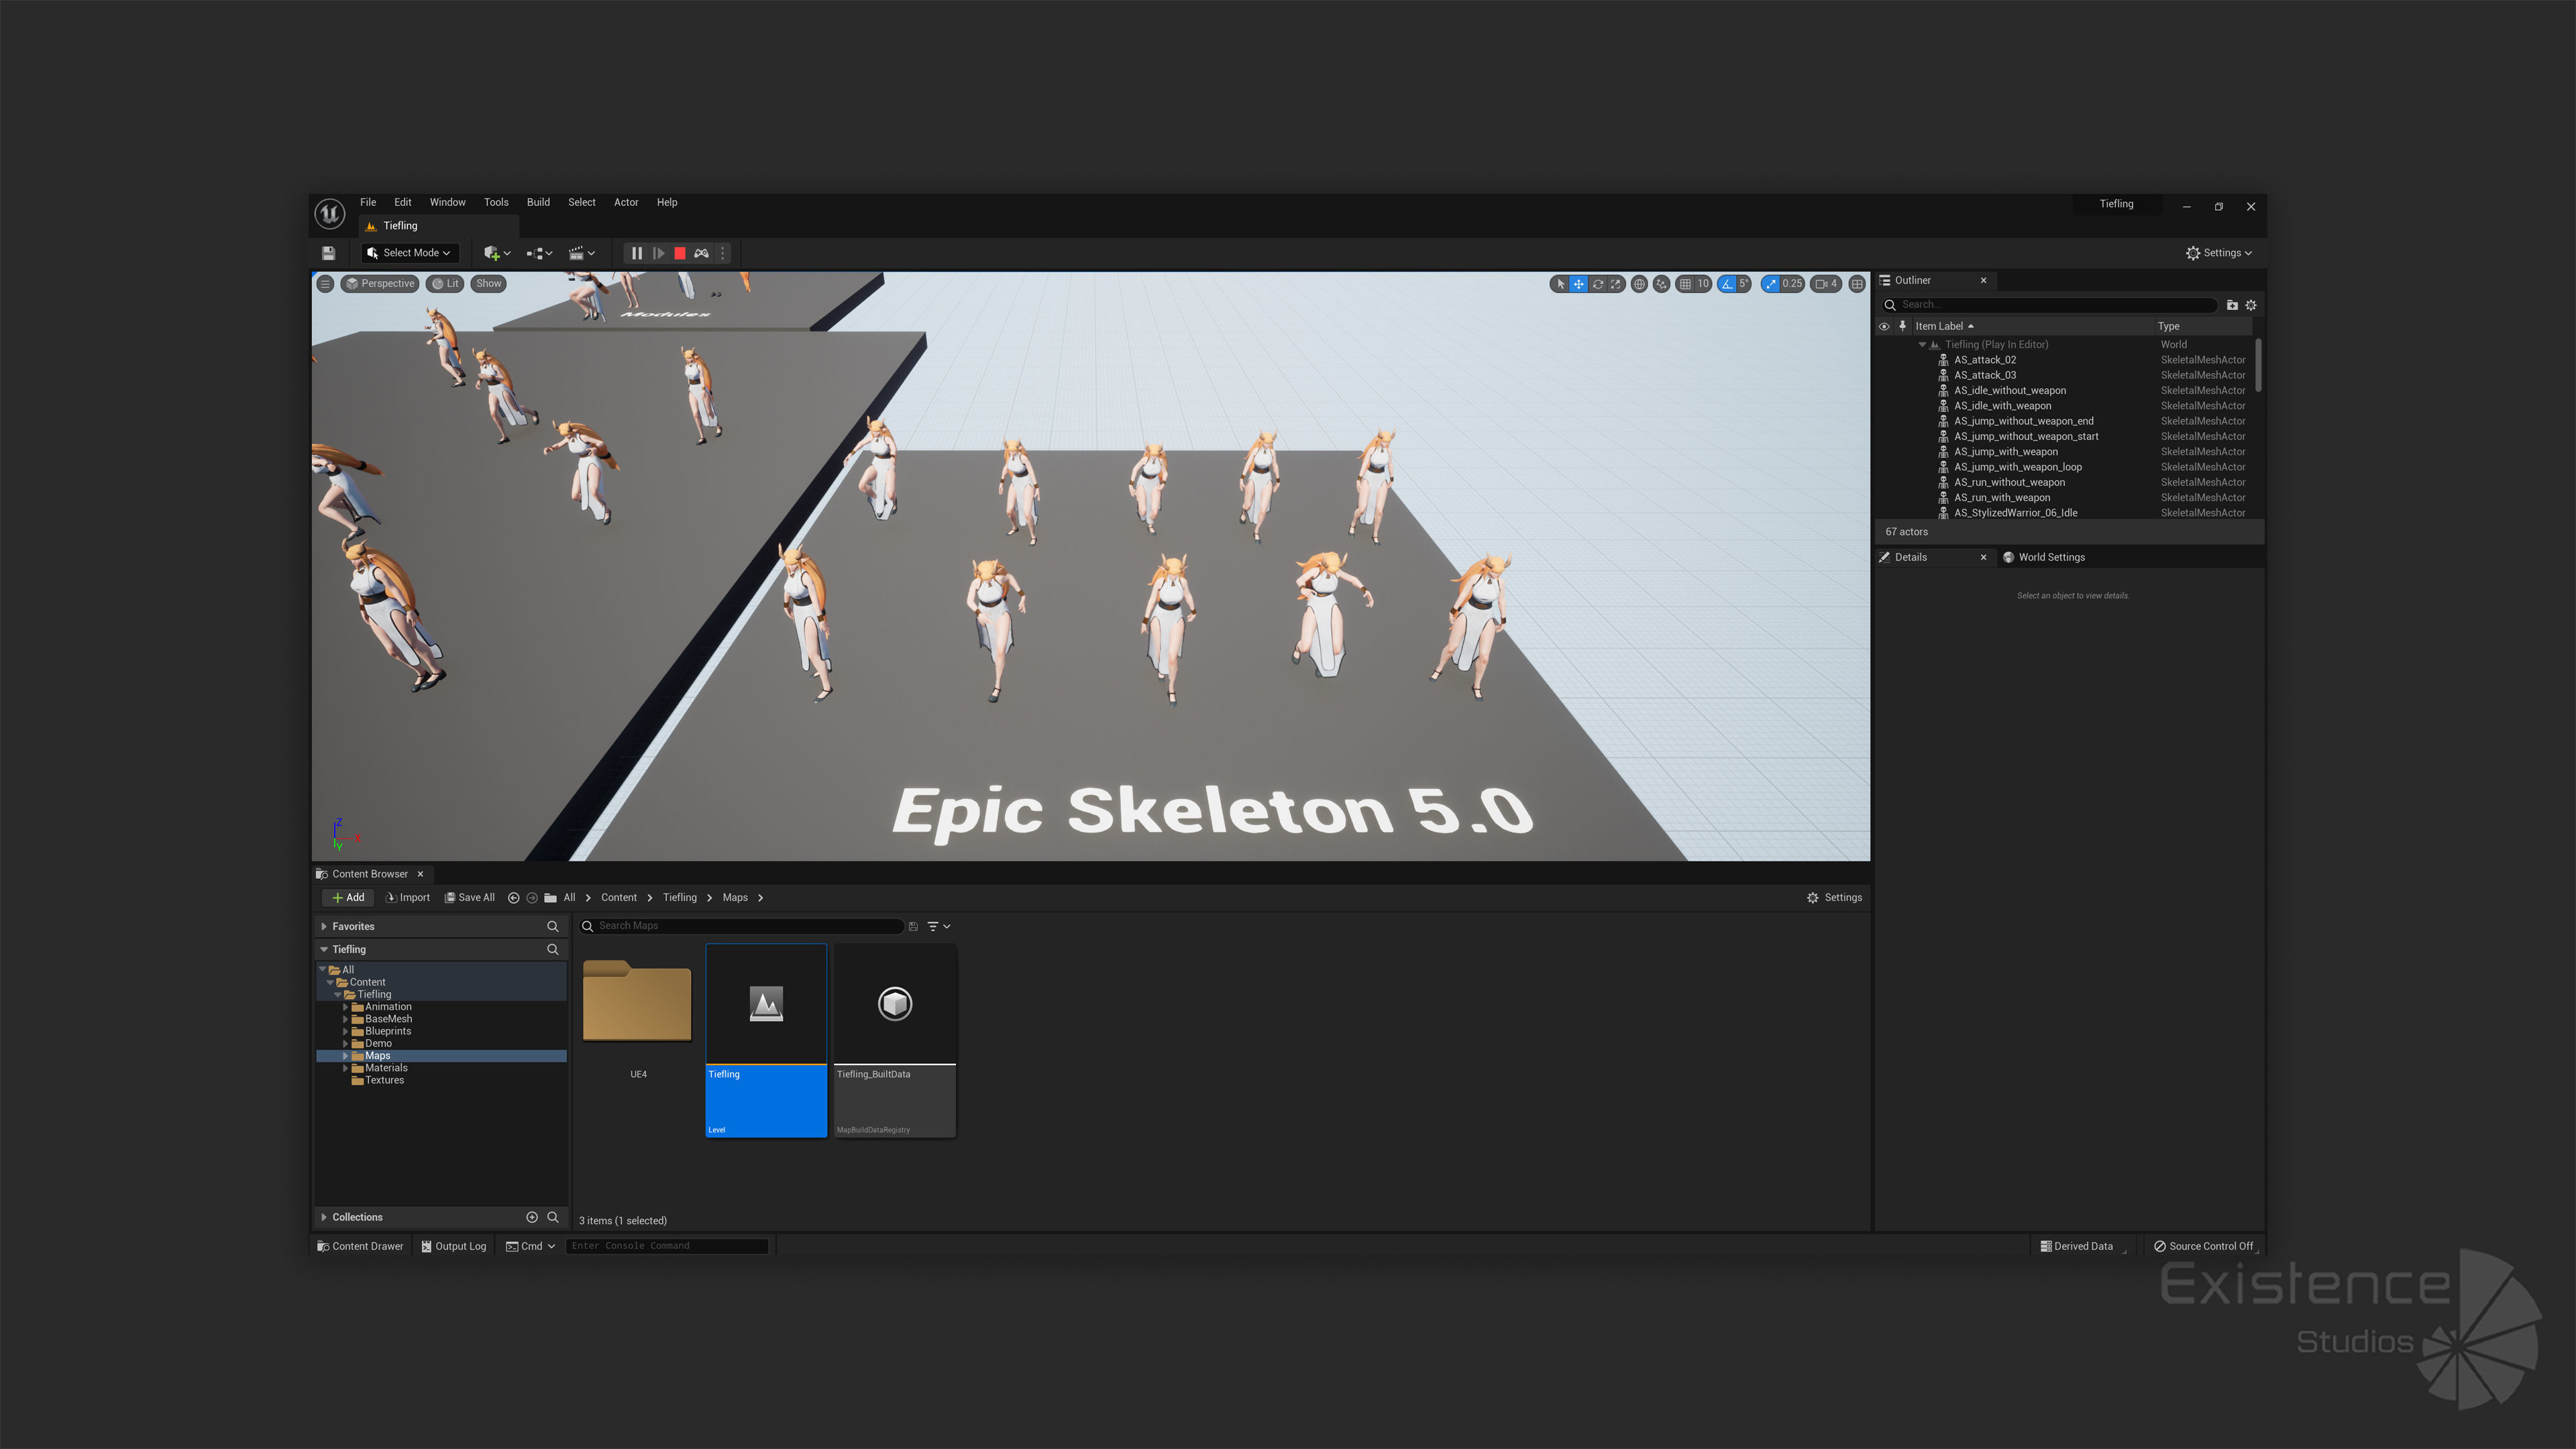This screenshot has height=1449, width=2576.
Task: Click the save level disk icon
Action: (328, 253)
